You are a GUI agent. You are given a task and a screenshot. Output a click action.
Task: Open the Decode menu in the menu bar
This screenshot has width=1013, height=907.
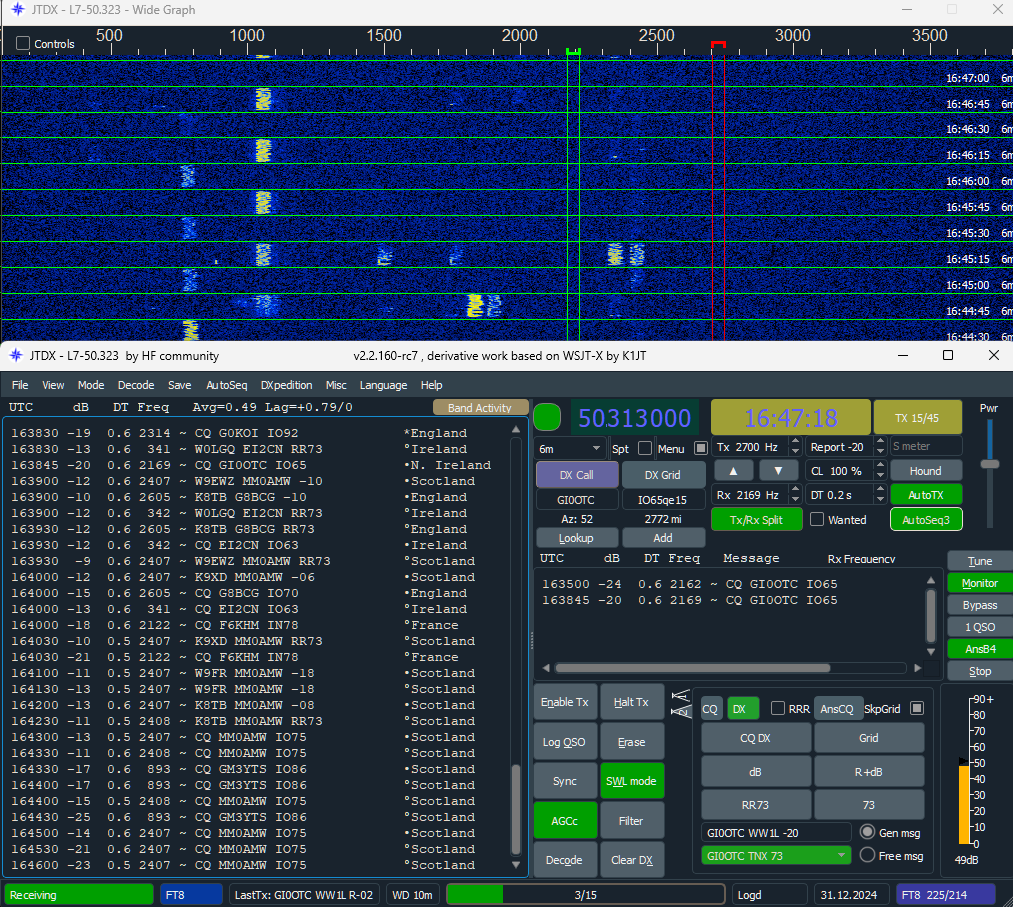point(136,385)
